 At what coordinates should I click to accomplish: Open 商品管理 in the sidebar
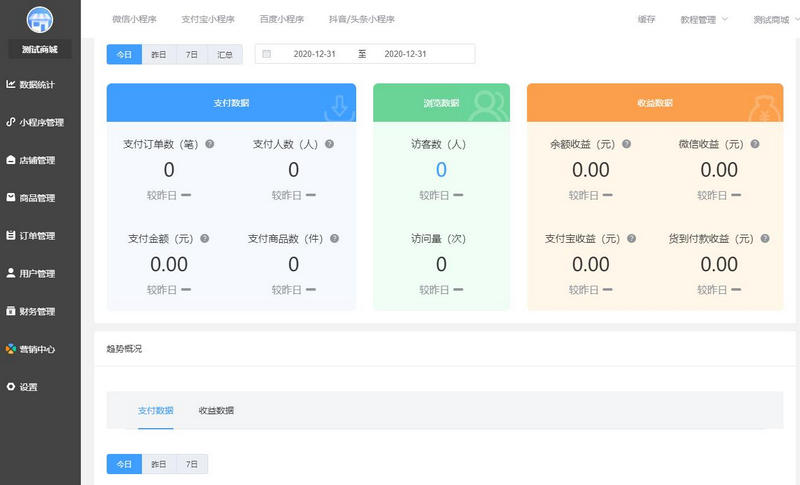(x=37, y=198)
